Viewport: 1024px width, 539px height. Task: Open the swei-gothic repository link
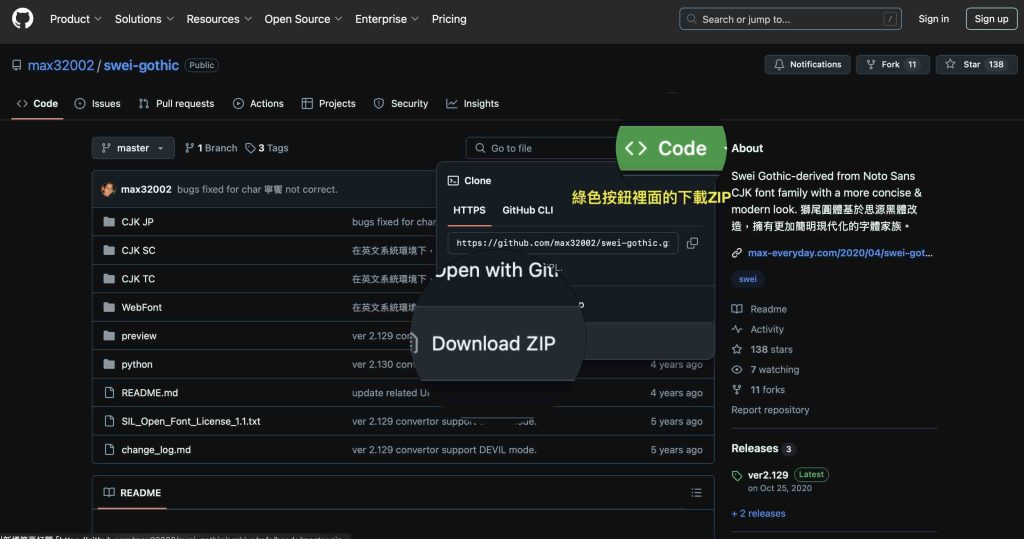[x=141, y=65]
